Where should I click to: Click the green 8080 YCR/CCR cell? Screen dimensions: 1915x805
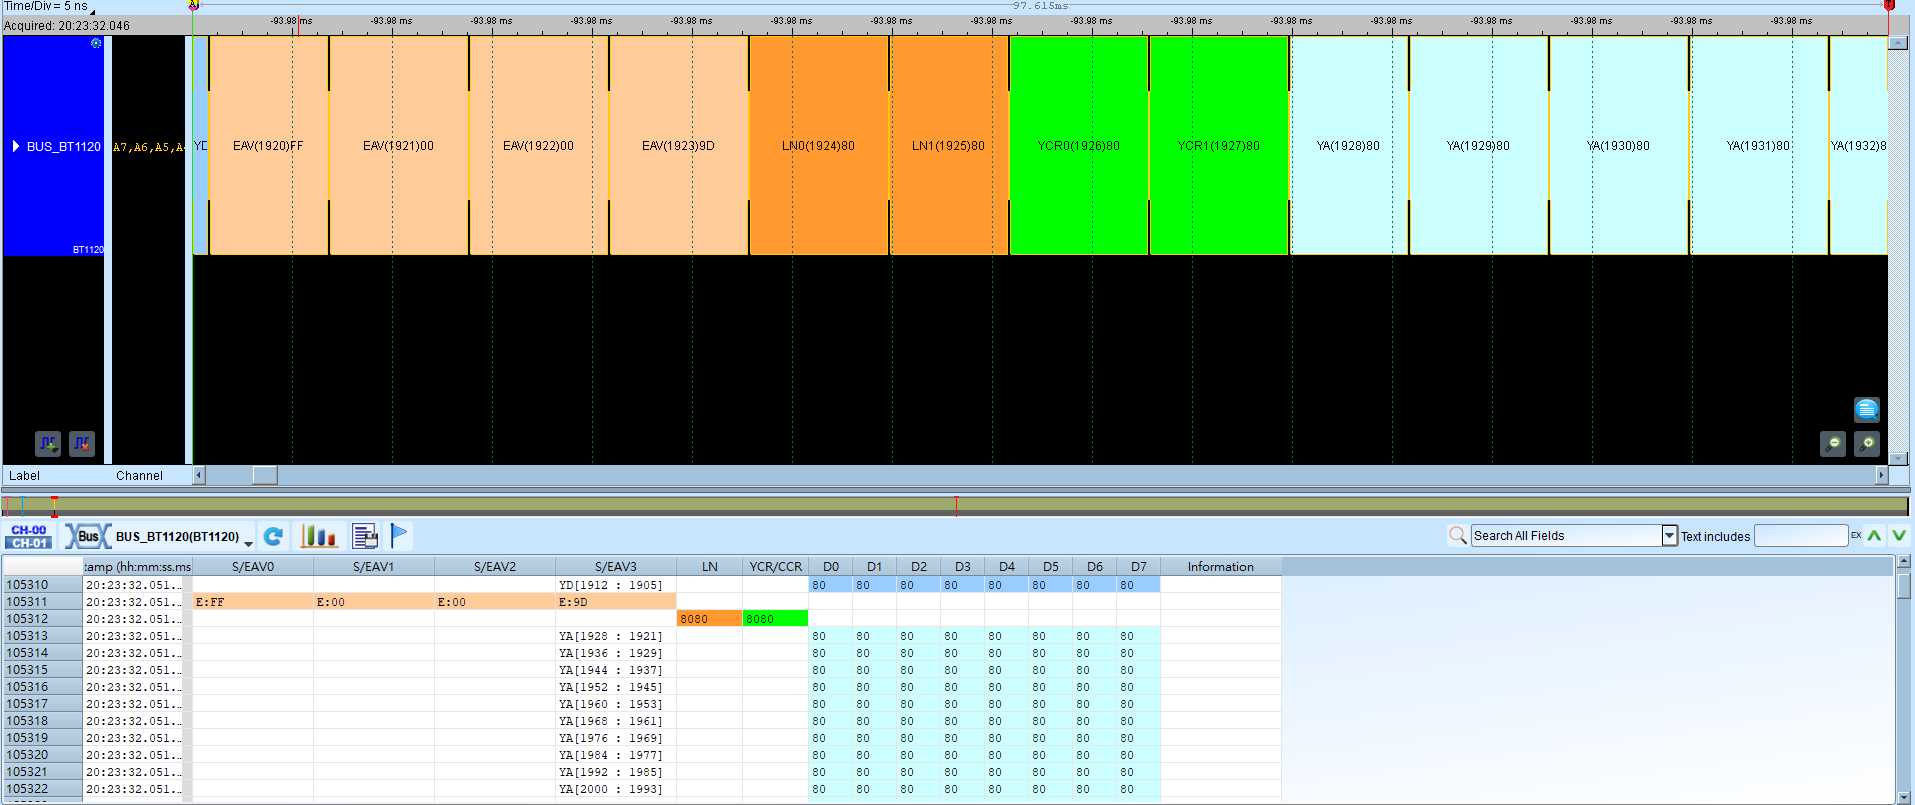click(775, 619)
